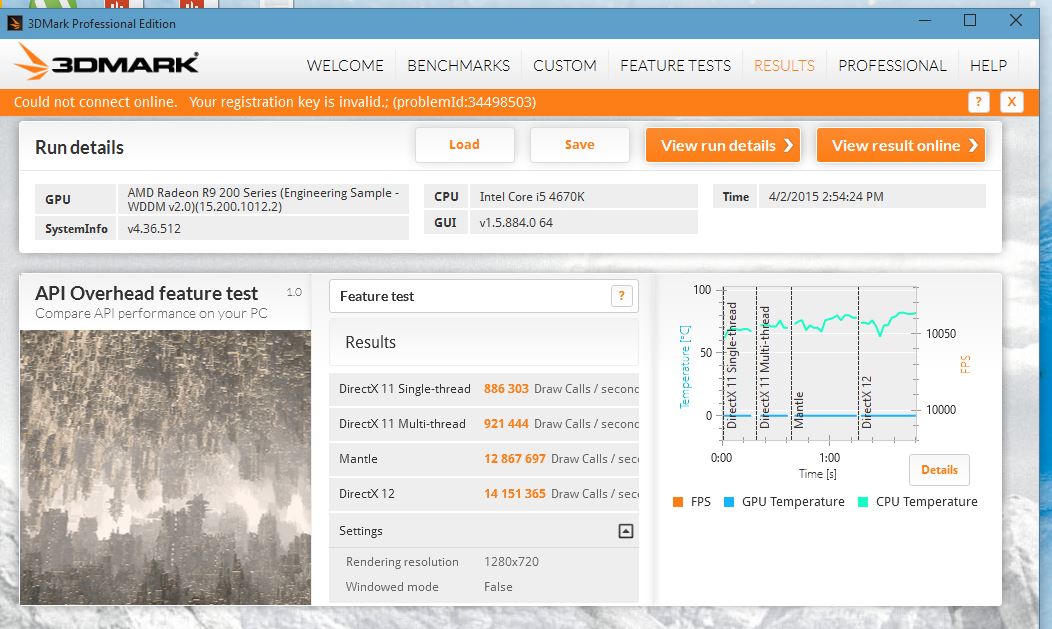Click Rendering resolution 1280x720 value

(511, 562)
